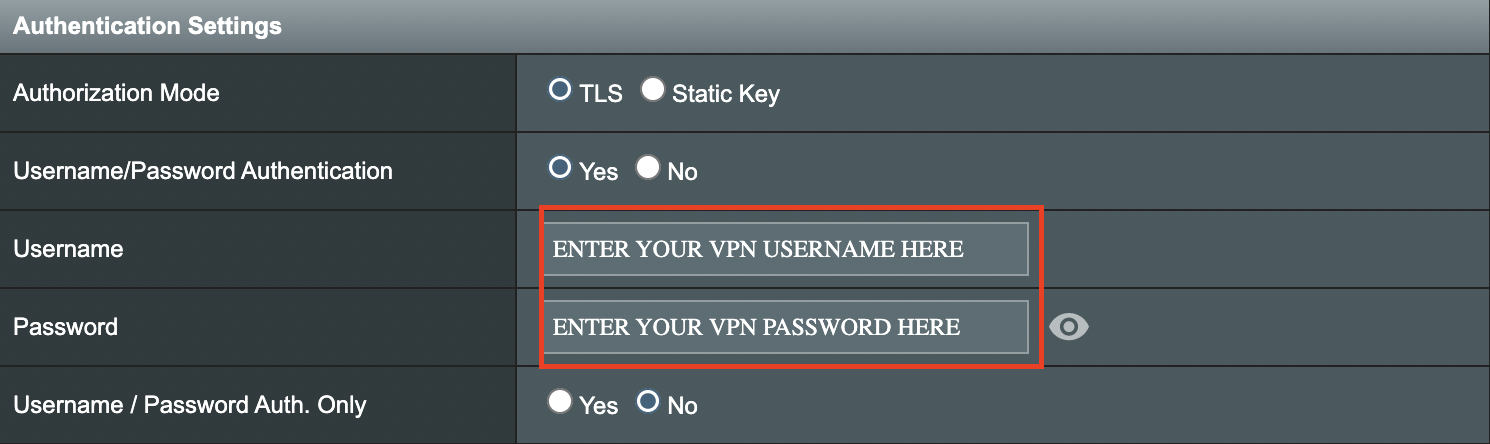Click the Authorization Mode row label
This screenshot has width=1490, height=444.
[116, 93]
